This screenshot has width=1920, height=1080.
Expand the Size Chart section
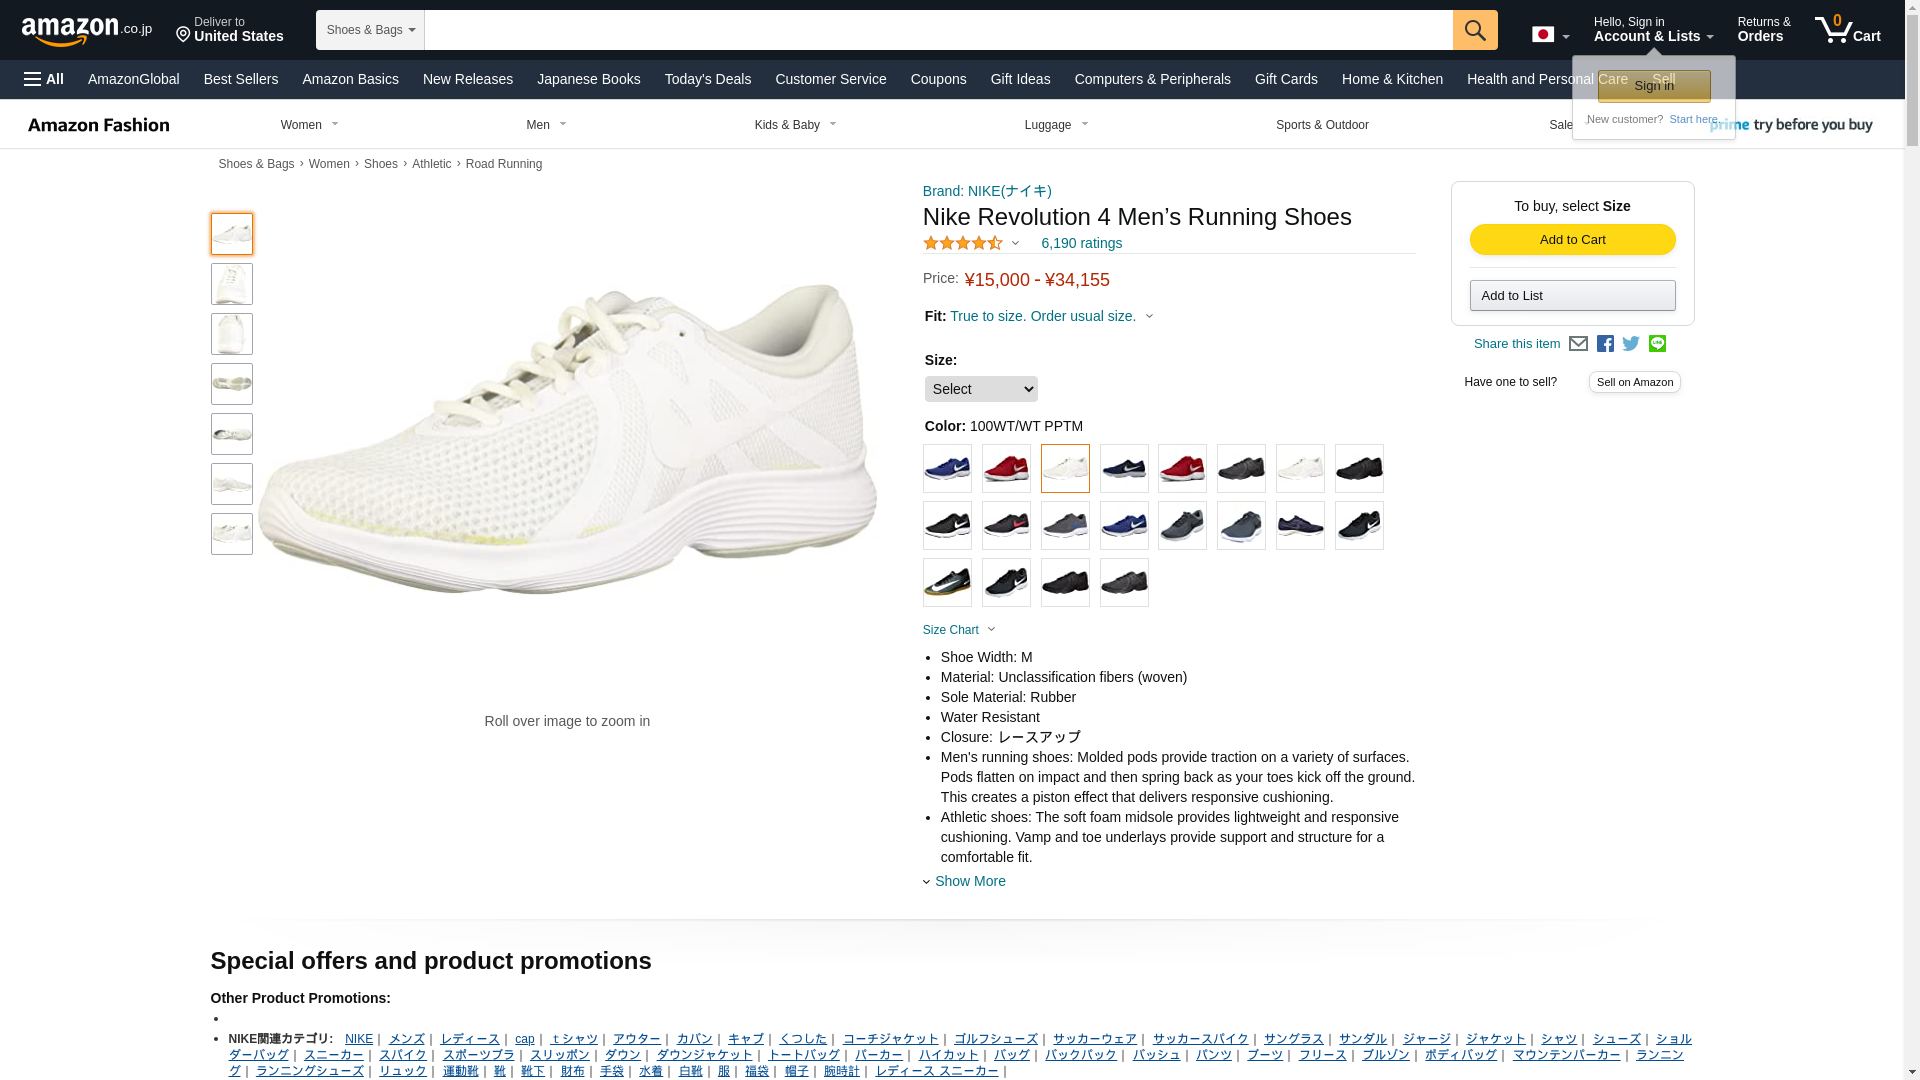click(x=959, y=630)
